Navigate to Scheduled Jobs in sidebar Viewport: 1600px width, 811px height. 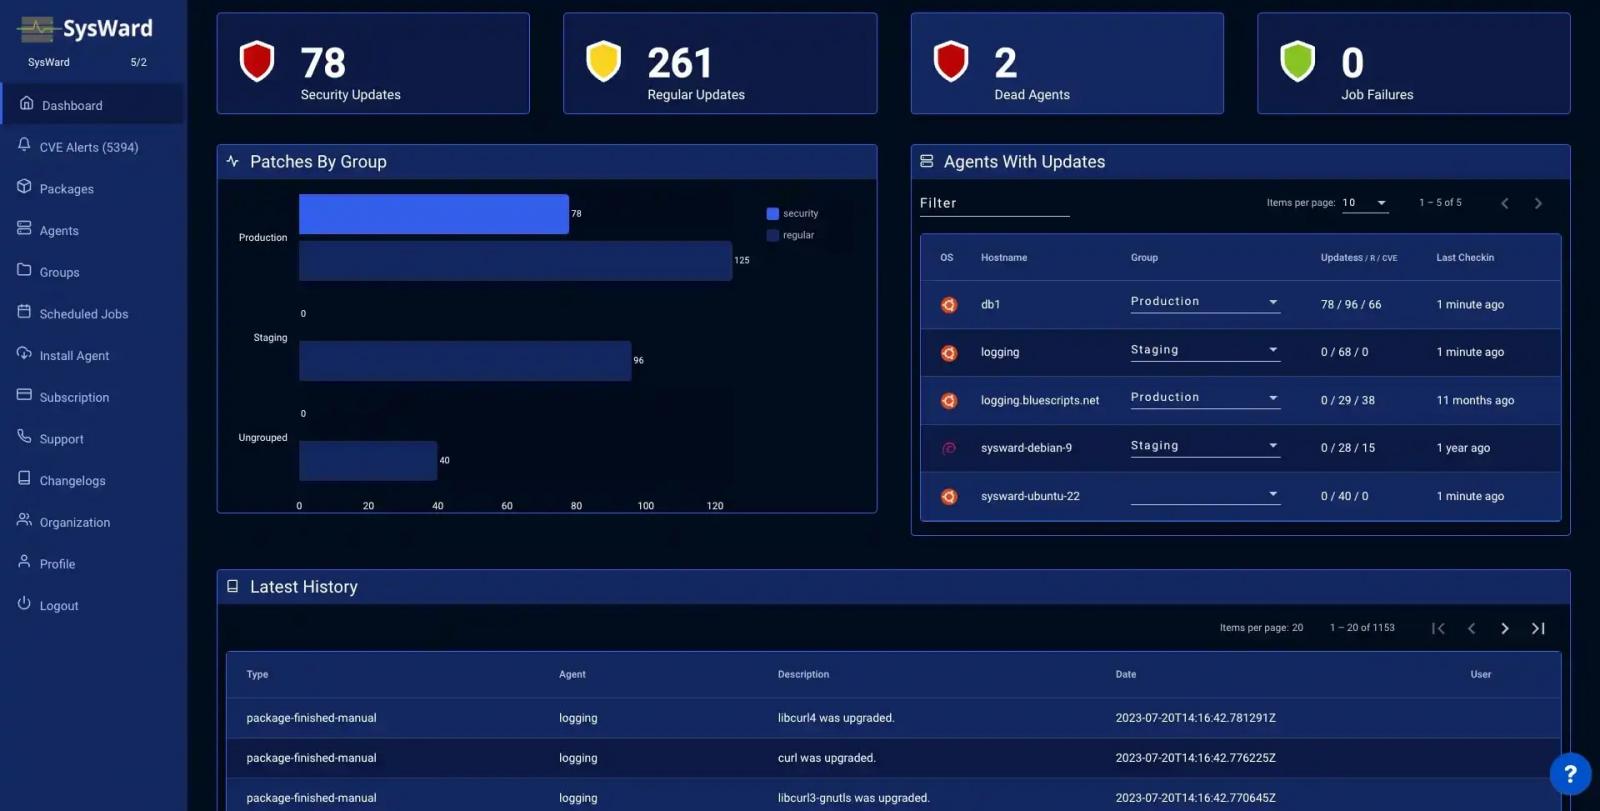click(83, 314)
